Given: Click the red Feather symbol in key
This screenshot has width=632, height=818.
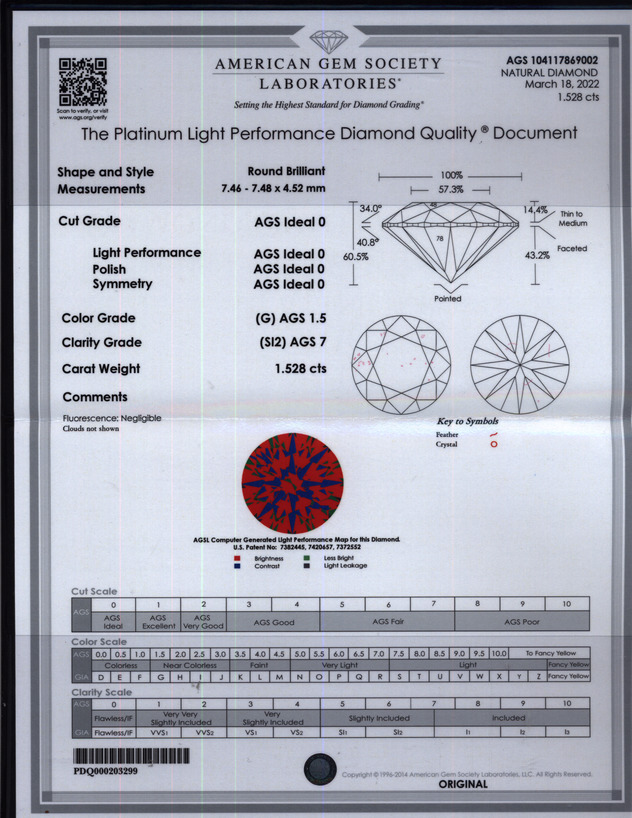Looking at the screenshot, I should pyautogui.click(x=492, y=435).
